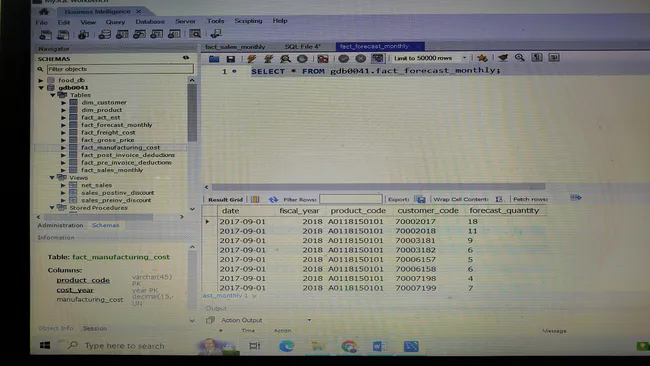Image resolution: width=650 pixels, height=366 pixels.
Task: Commit the current transaction
Action: pos(343,58)
